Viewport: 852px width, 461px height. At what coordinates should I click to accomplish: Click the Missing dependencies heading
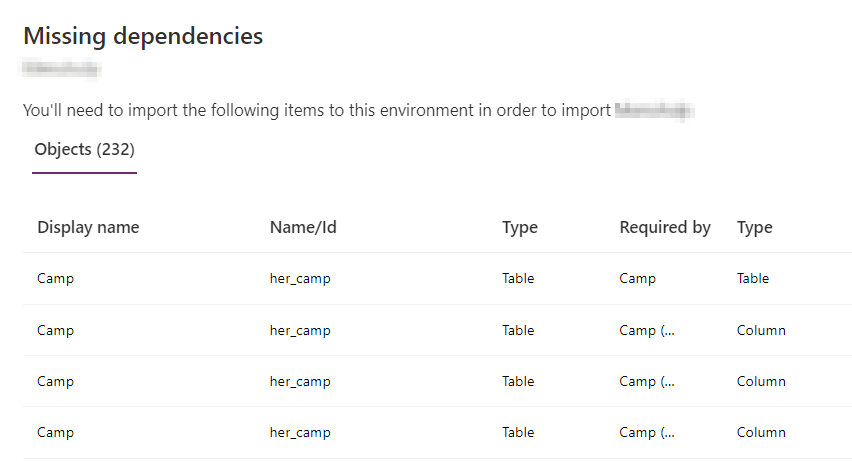point(143,37)
